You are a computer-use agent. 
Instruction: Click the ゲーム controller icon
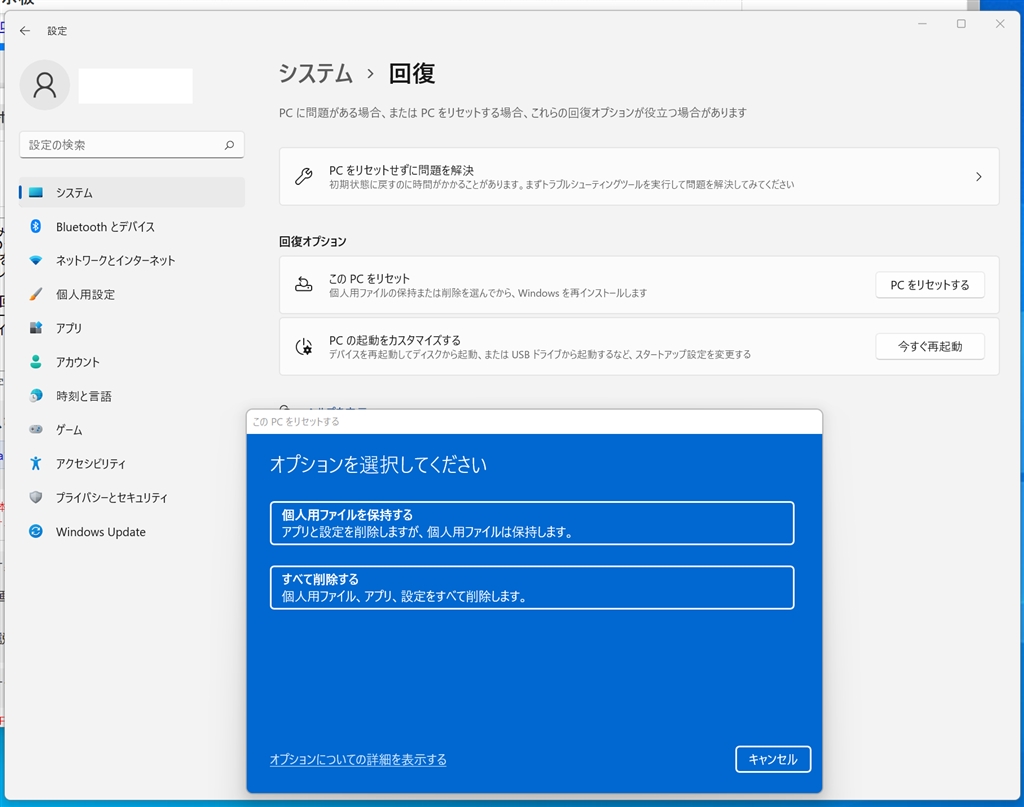pos(36,430)
